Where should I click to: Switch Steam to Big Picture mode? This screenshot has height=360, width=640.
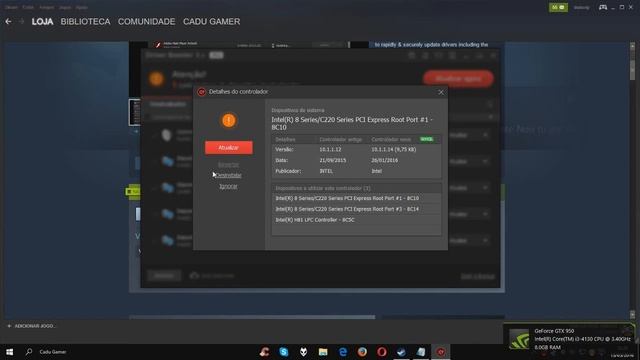(603, 7)
